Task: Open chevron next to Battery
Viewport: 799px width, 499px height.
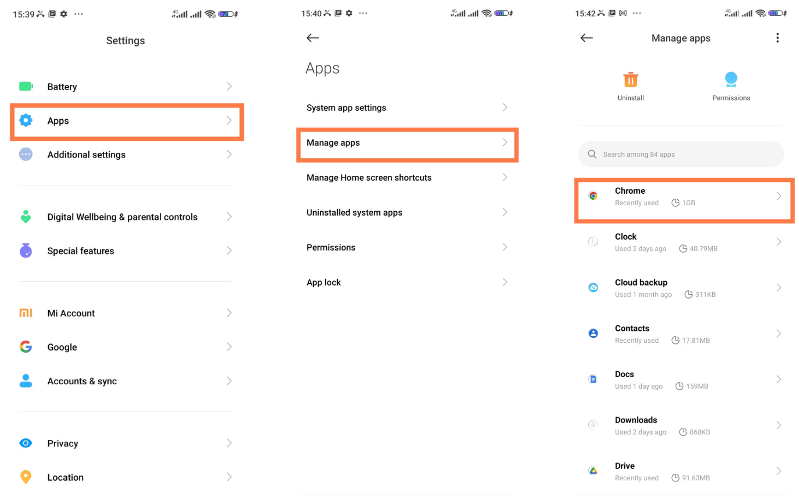Action: click(229, 86)
